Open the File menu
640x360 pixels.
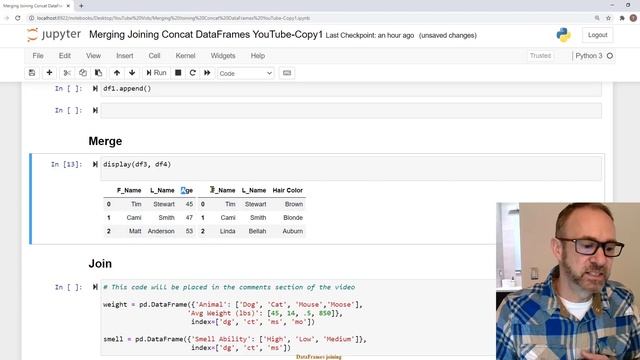tap(38, 56)
